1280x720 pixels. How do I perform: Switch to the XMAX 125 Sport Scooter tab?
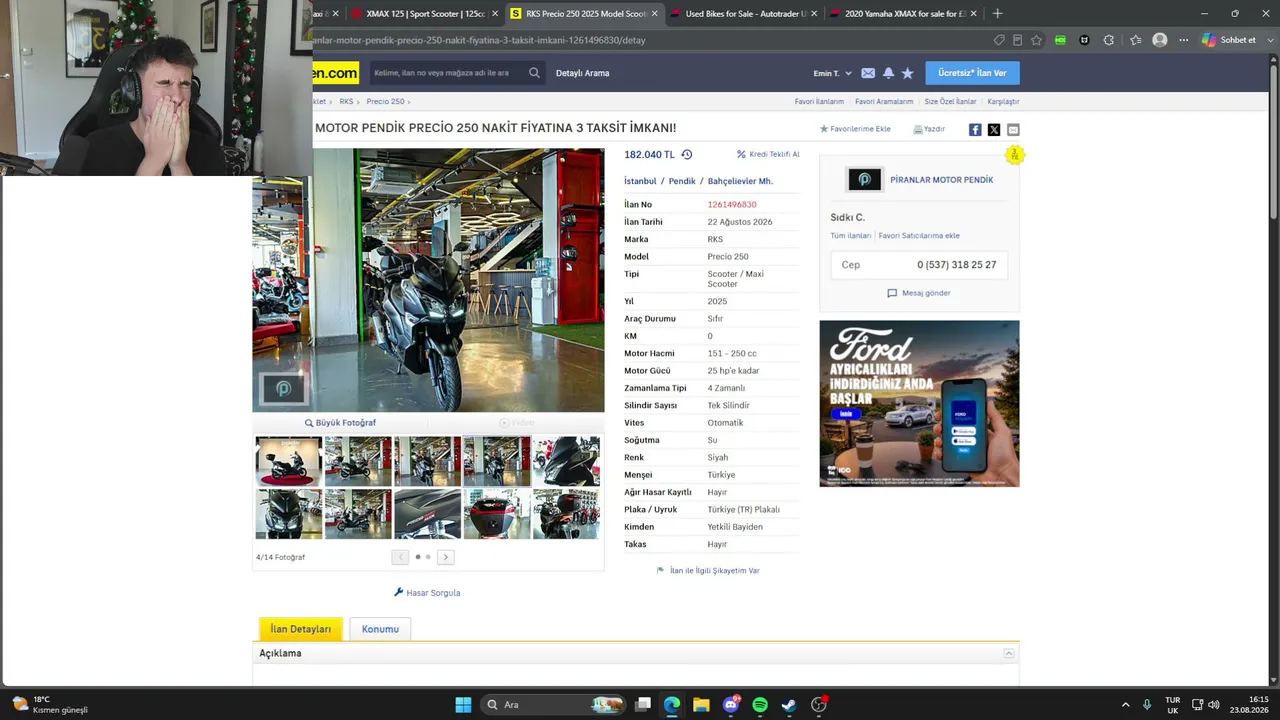click(x=426, y=14)
